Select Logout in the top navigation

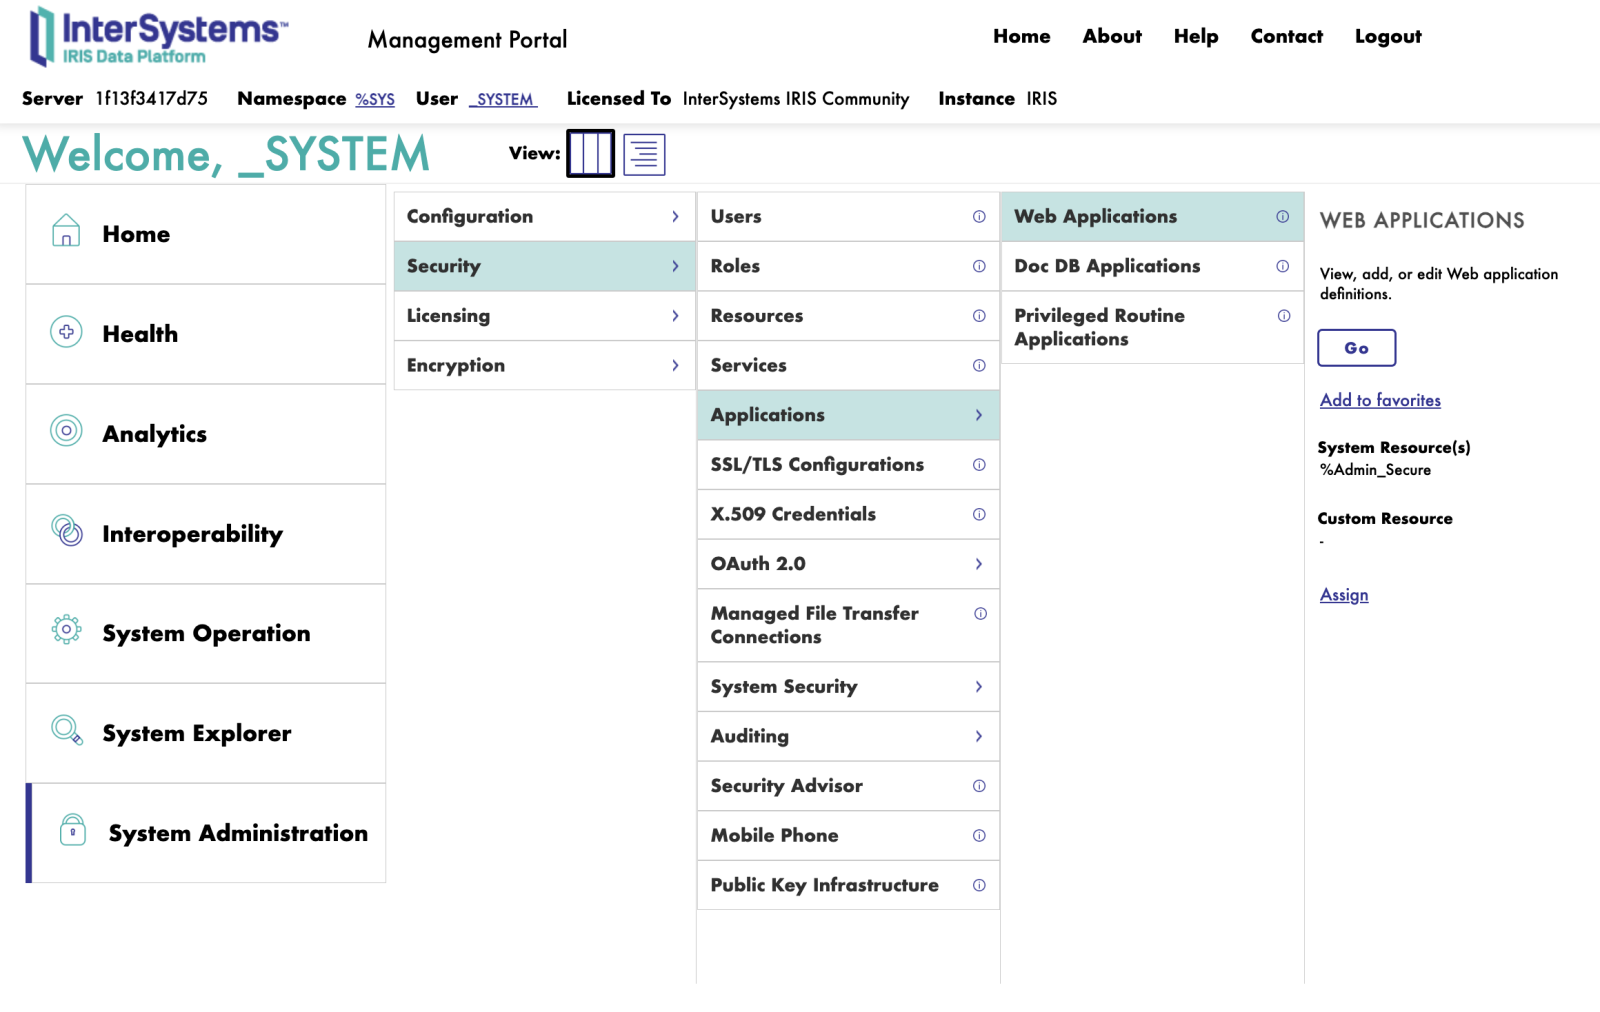click(x=1387, y=37)
